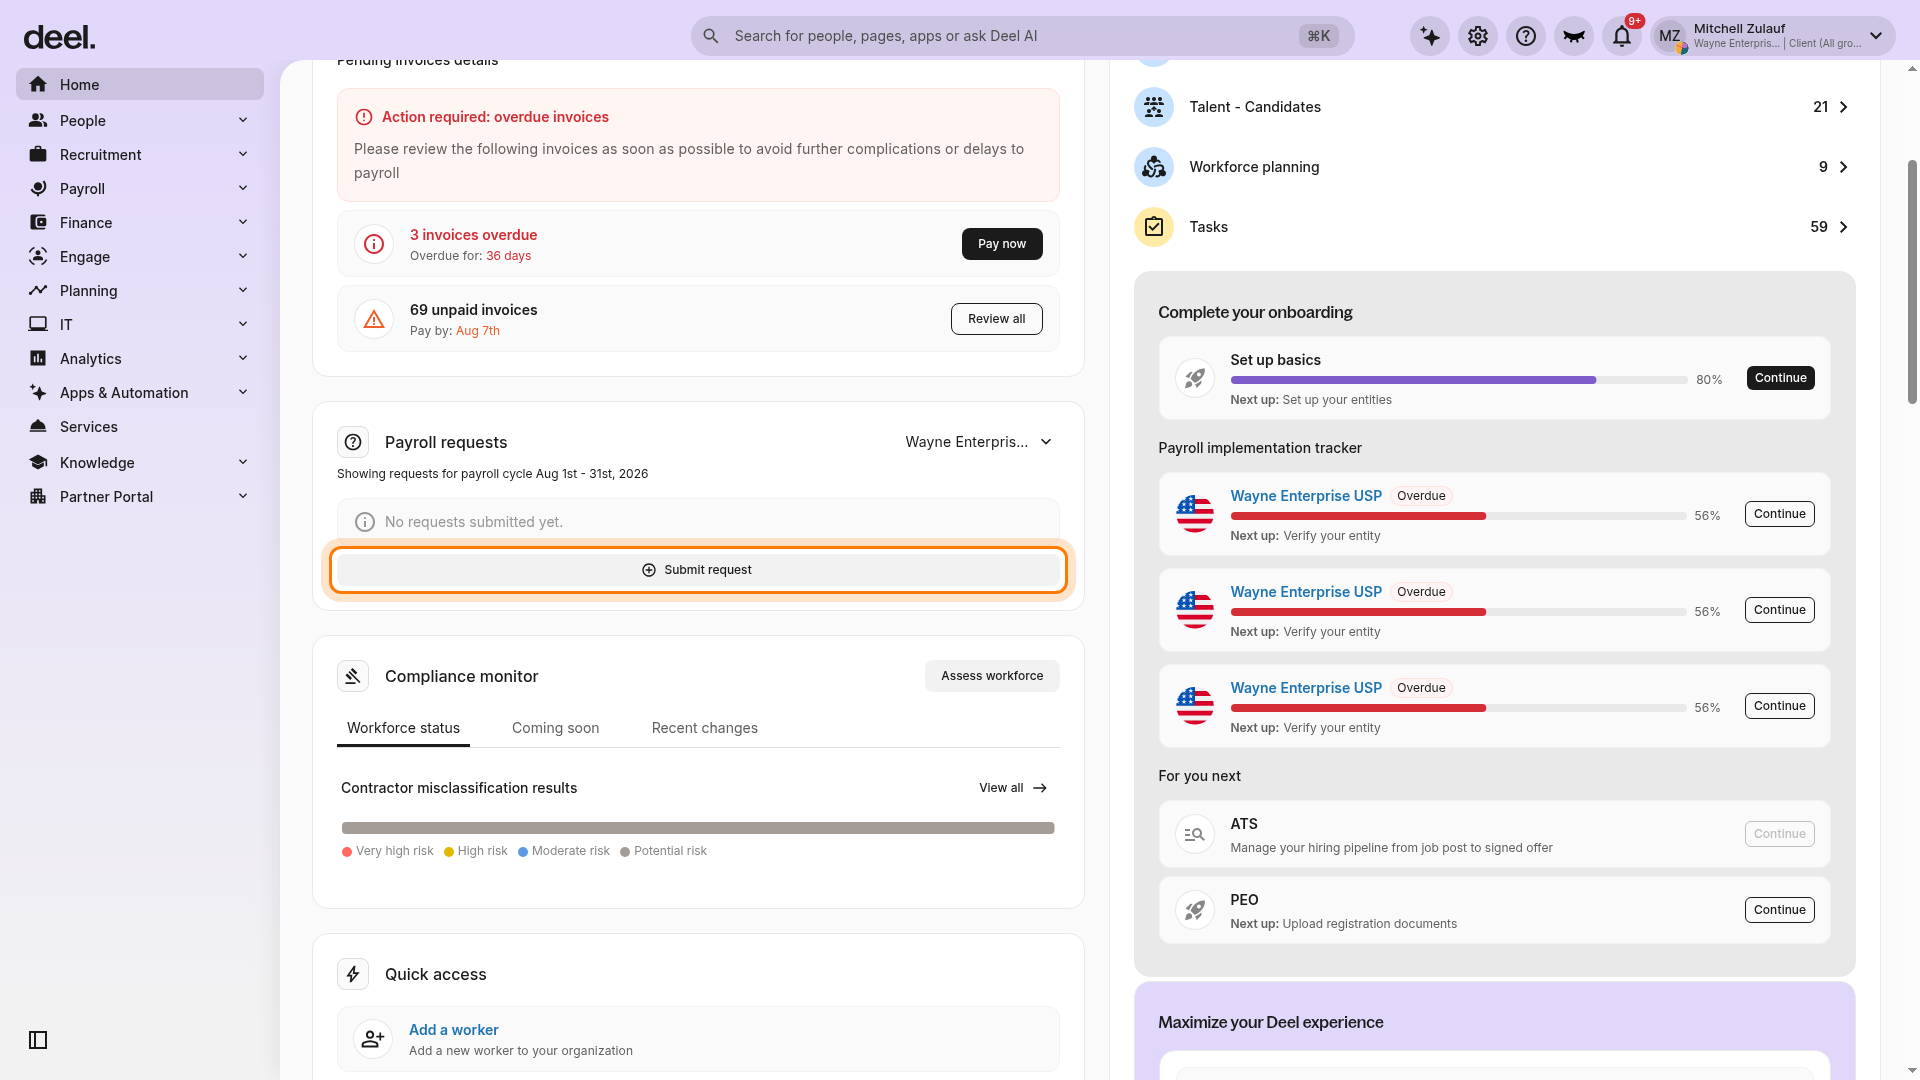1920x1080 pixels.
Task: Click the Analytics sidebar icon
Action: point(38,358)
